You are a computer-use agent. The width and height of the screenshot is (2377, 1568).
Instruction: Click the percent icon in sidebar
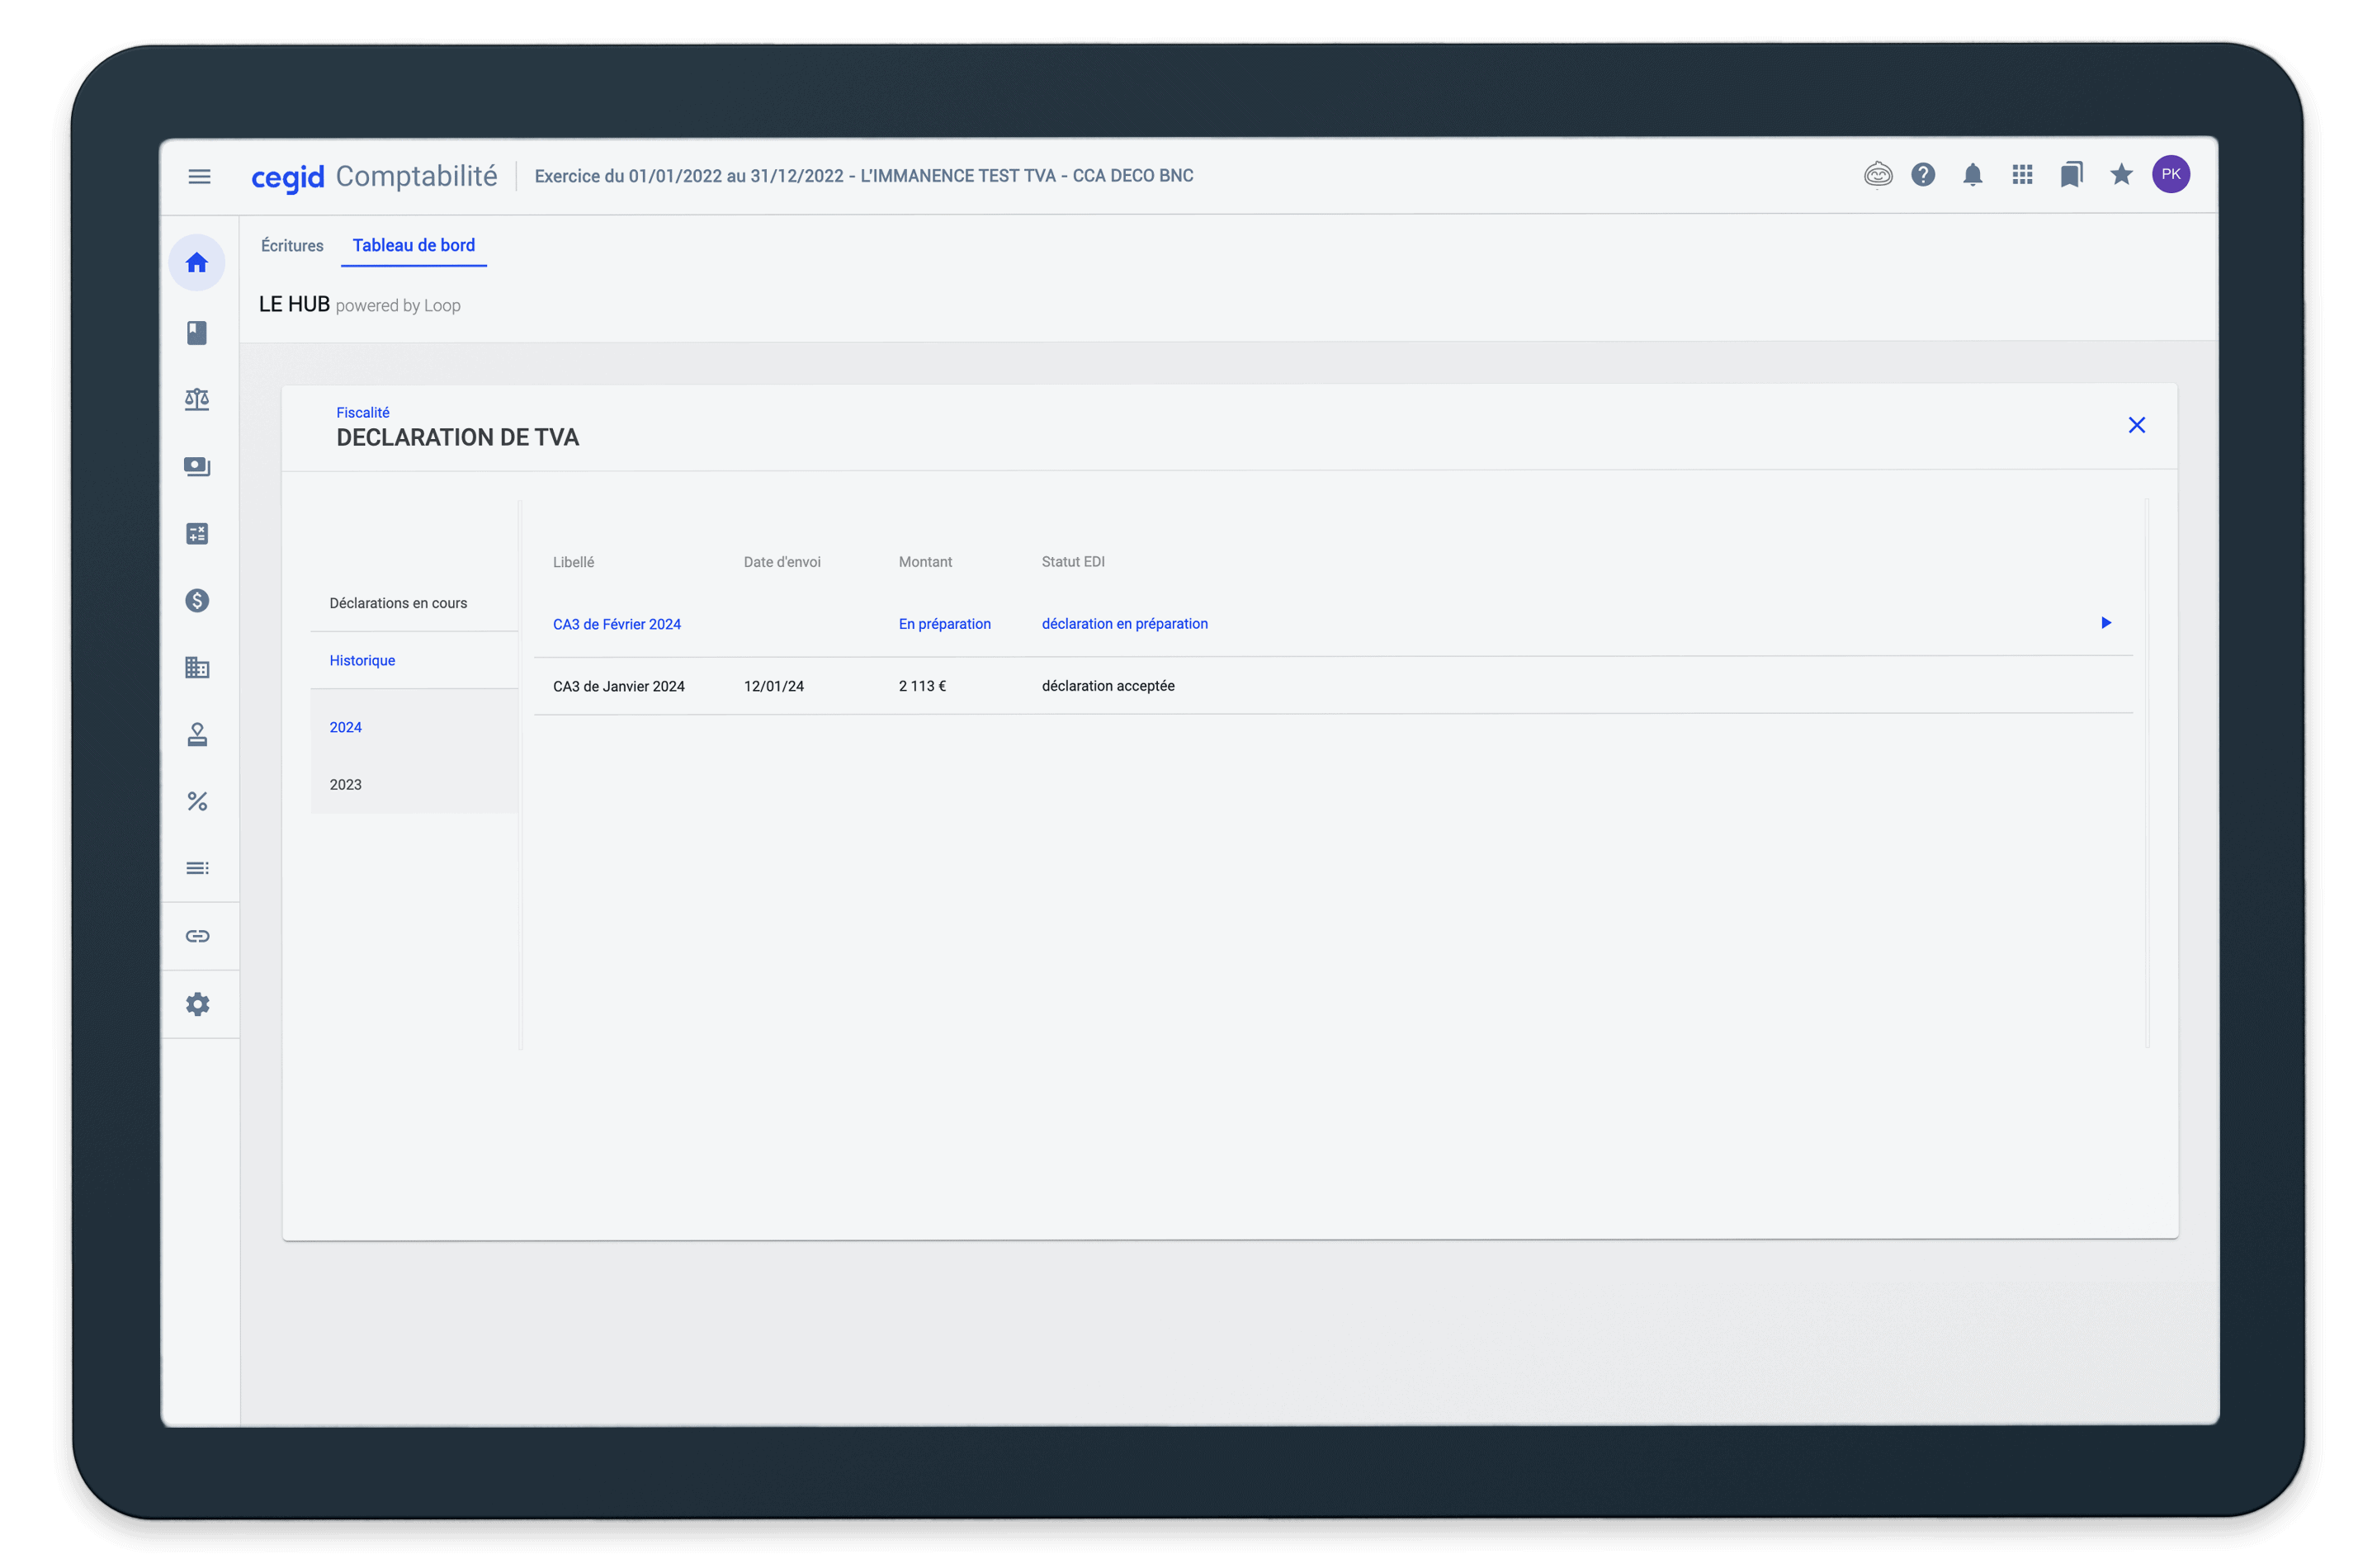point(197,802)
